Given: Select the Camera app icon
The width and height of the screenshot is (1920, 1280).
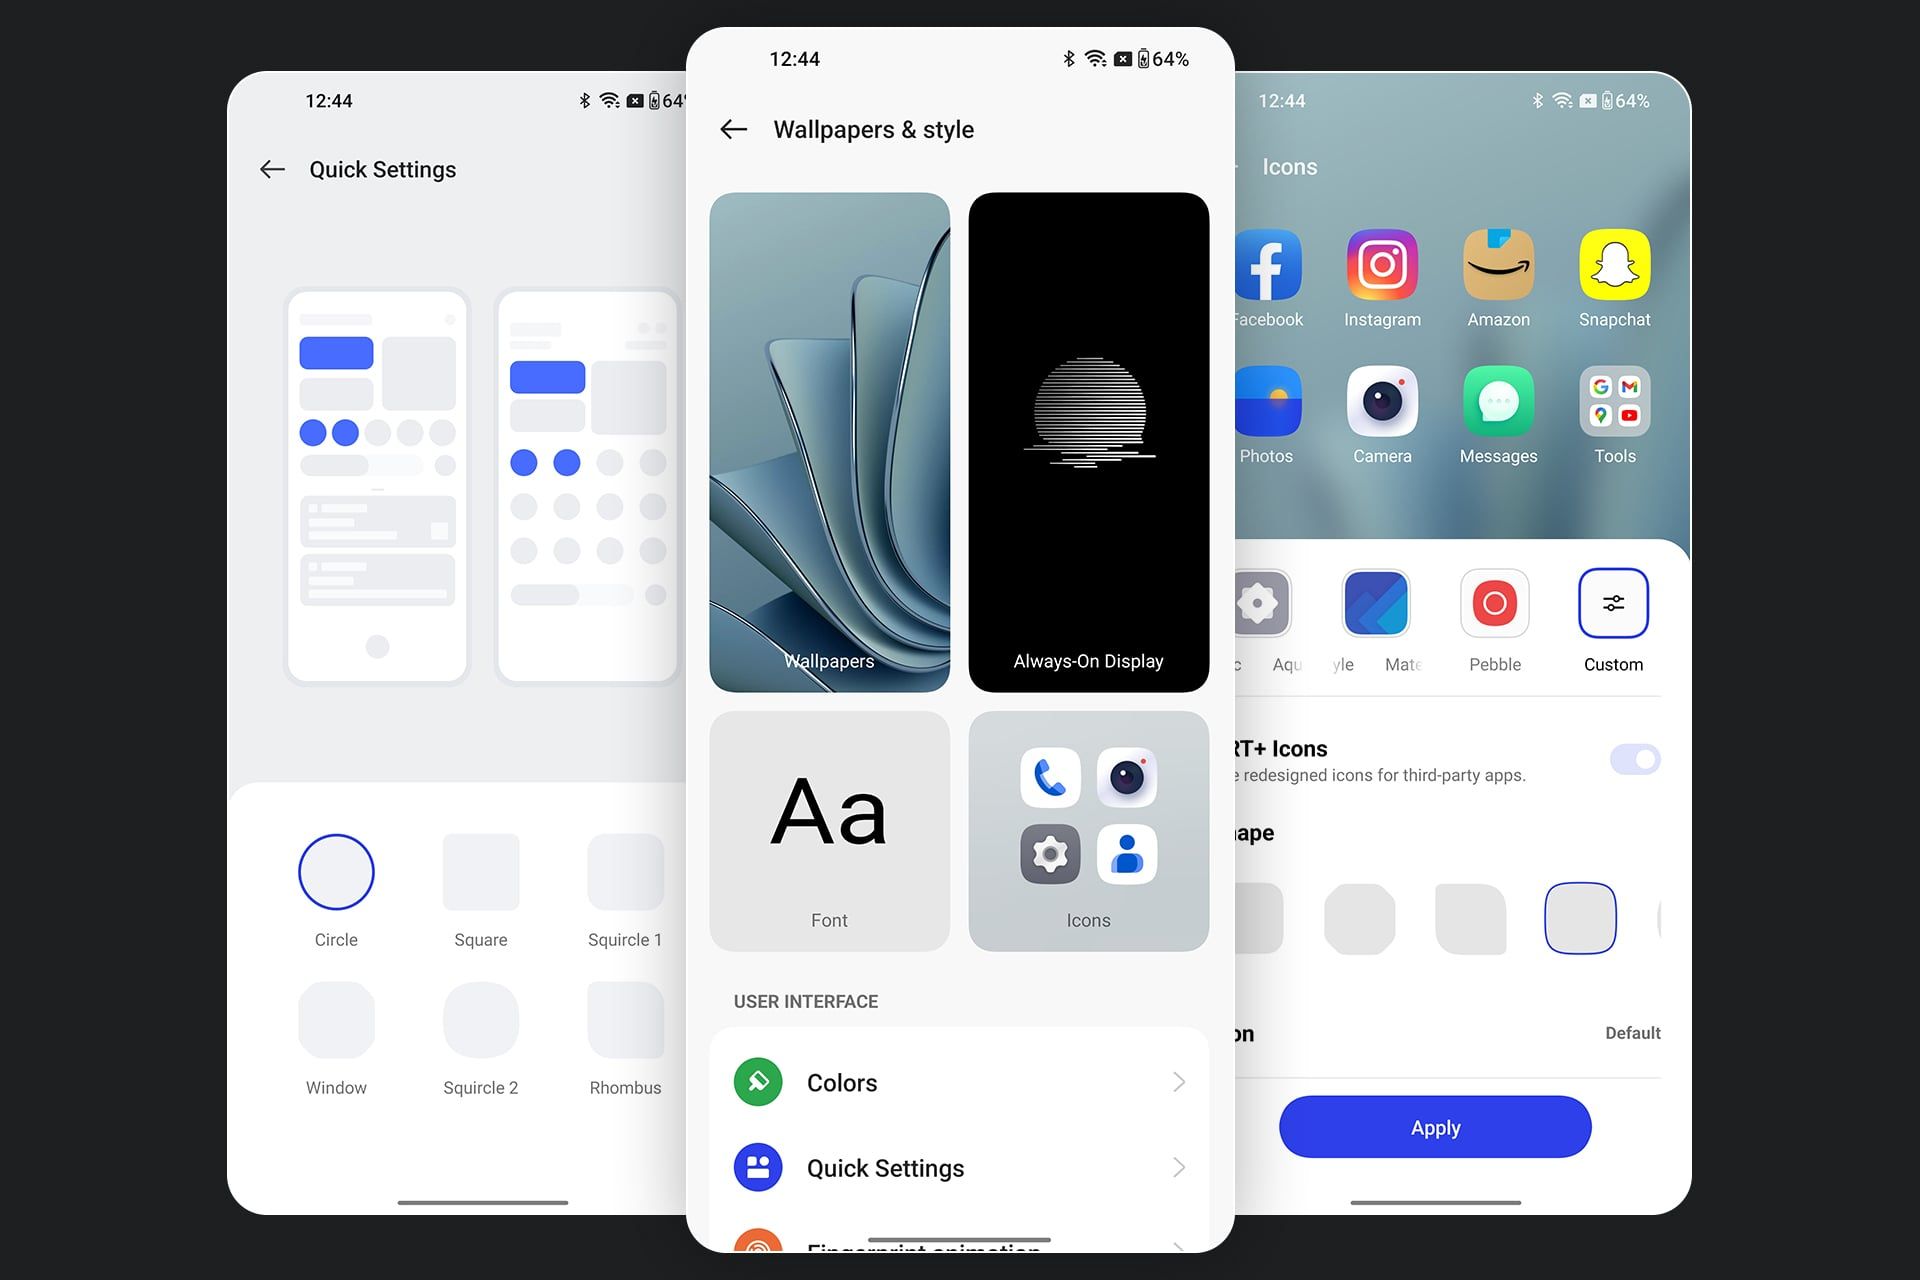Looking at the screenshot, I should [x=1380, y=406].
